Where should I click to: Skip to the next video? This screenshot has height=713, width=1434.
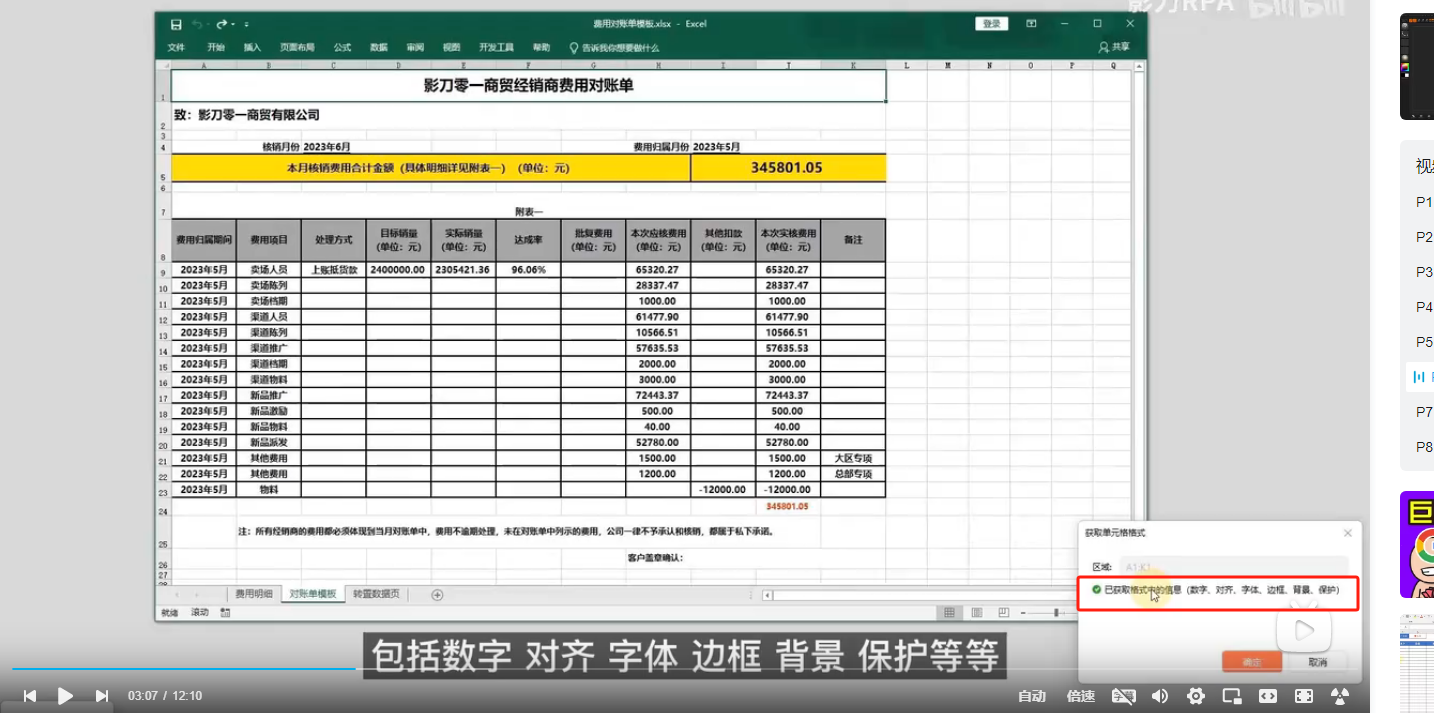click(101, 696)
